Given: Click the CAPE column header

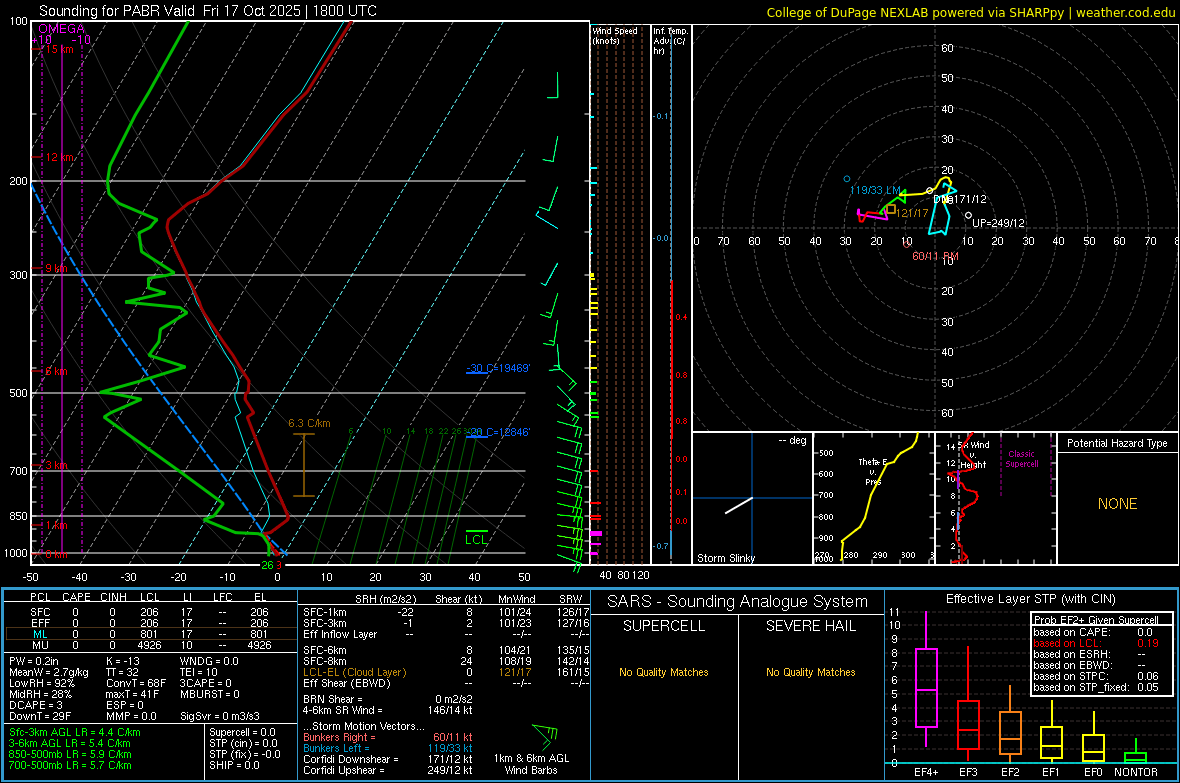Looking at the screenshot, I should (76, 597).
